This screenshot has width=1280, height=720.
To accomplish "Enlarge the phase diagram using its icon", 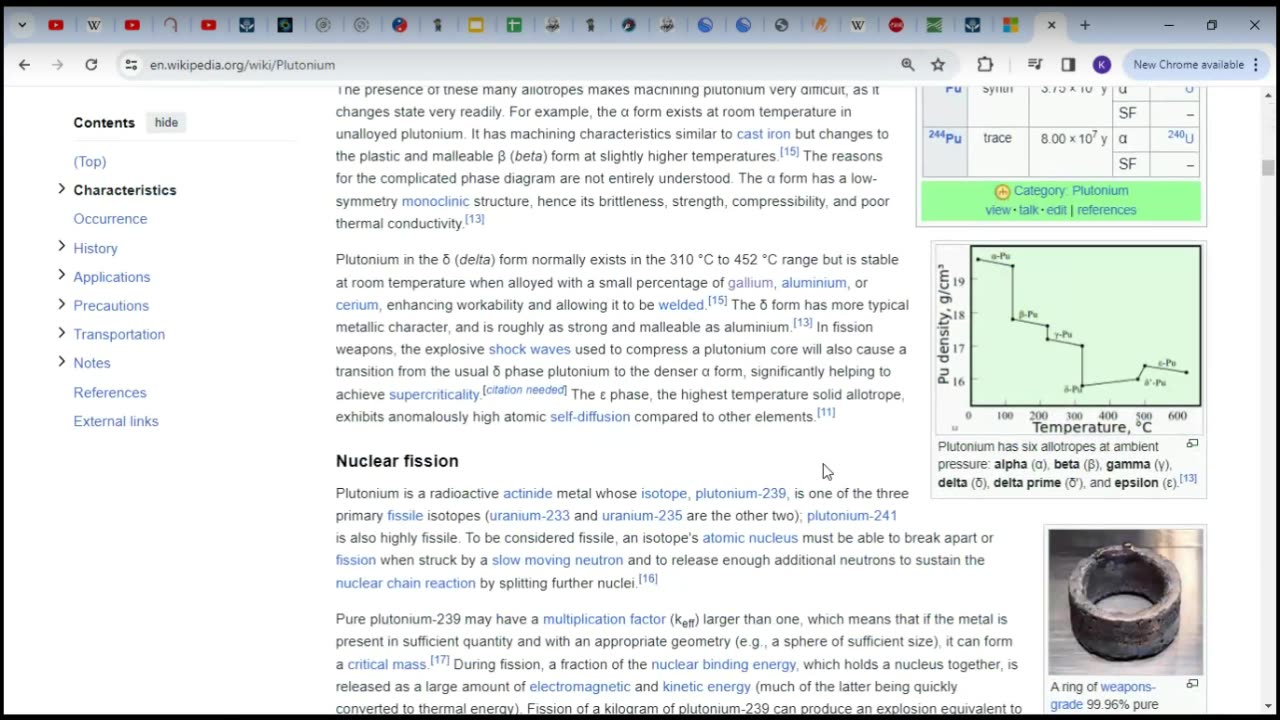I will pyautogui.click(x=1192, y=443).
